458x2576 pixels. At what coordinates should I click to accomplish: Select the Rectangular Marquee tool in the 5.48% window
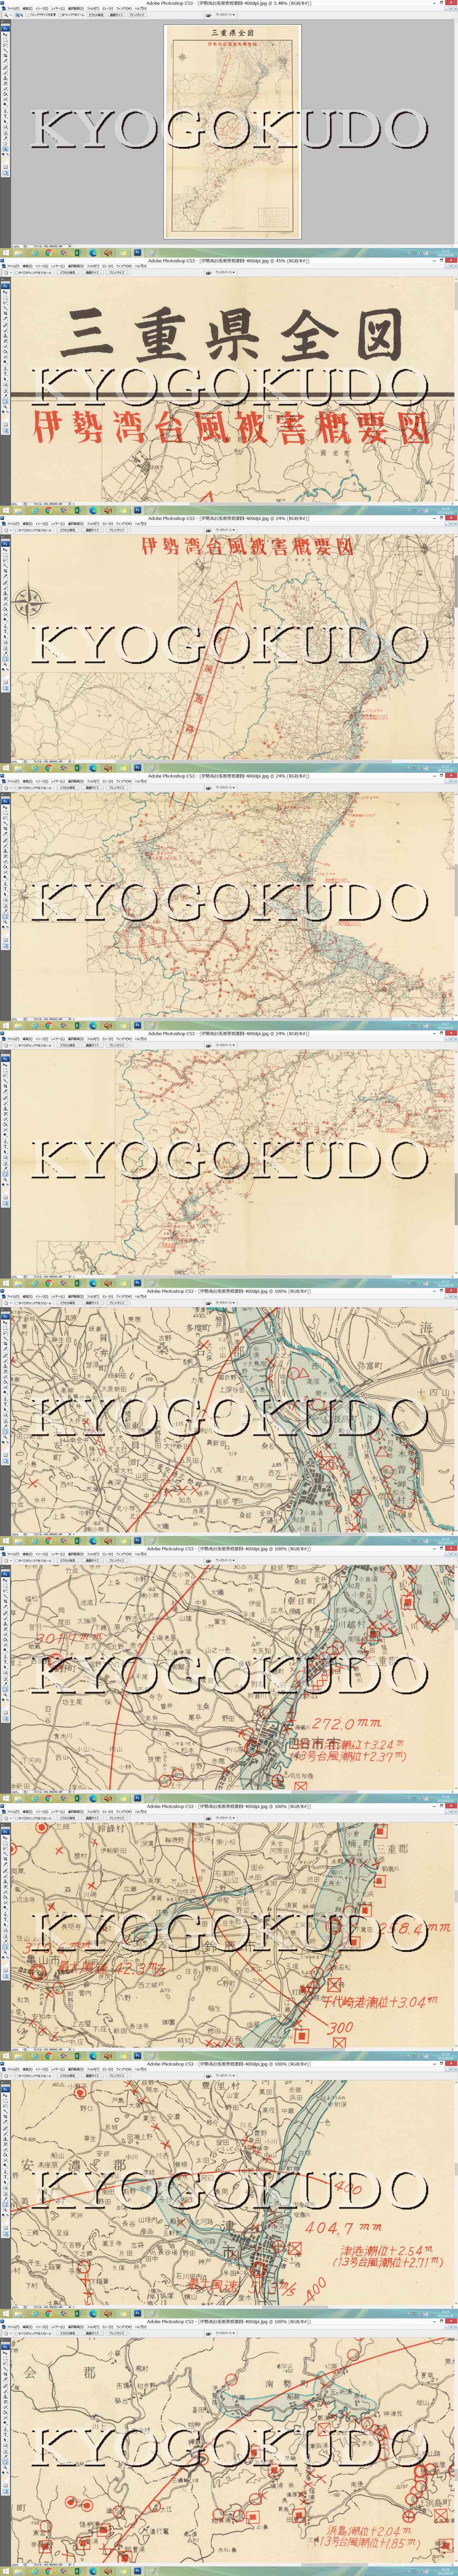5,40
